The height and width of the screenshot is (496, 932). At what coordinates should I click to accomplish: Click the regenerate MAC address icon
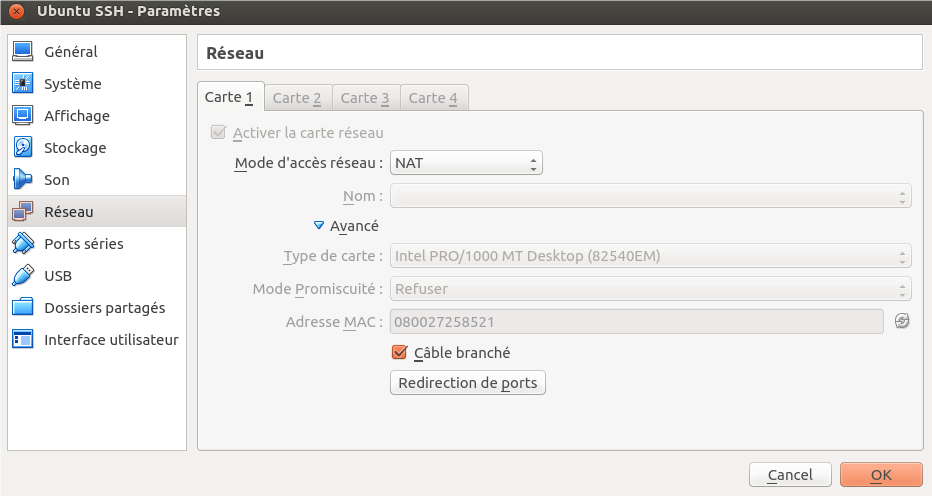coord(902,321)
